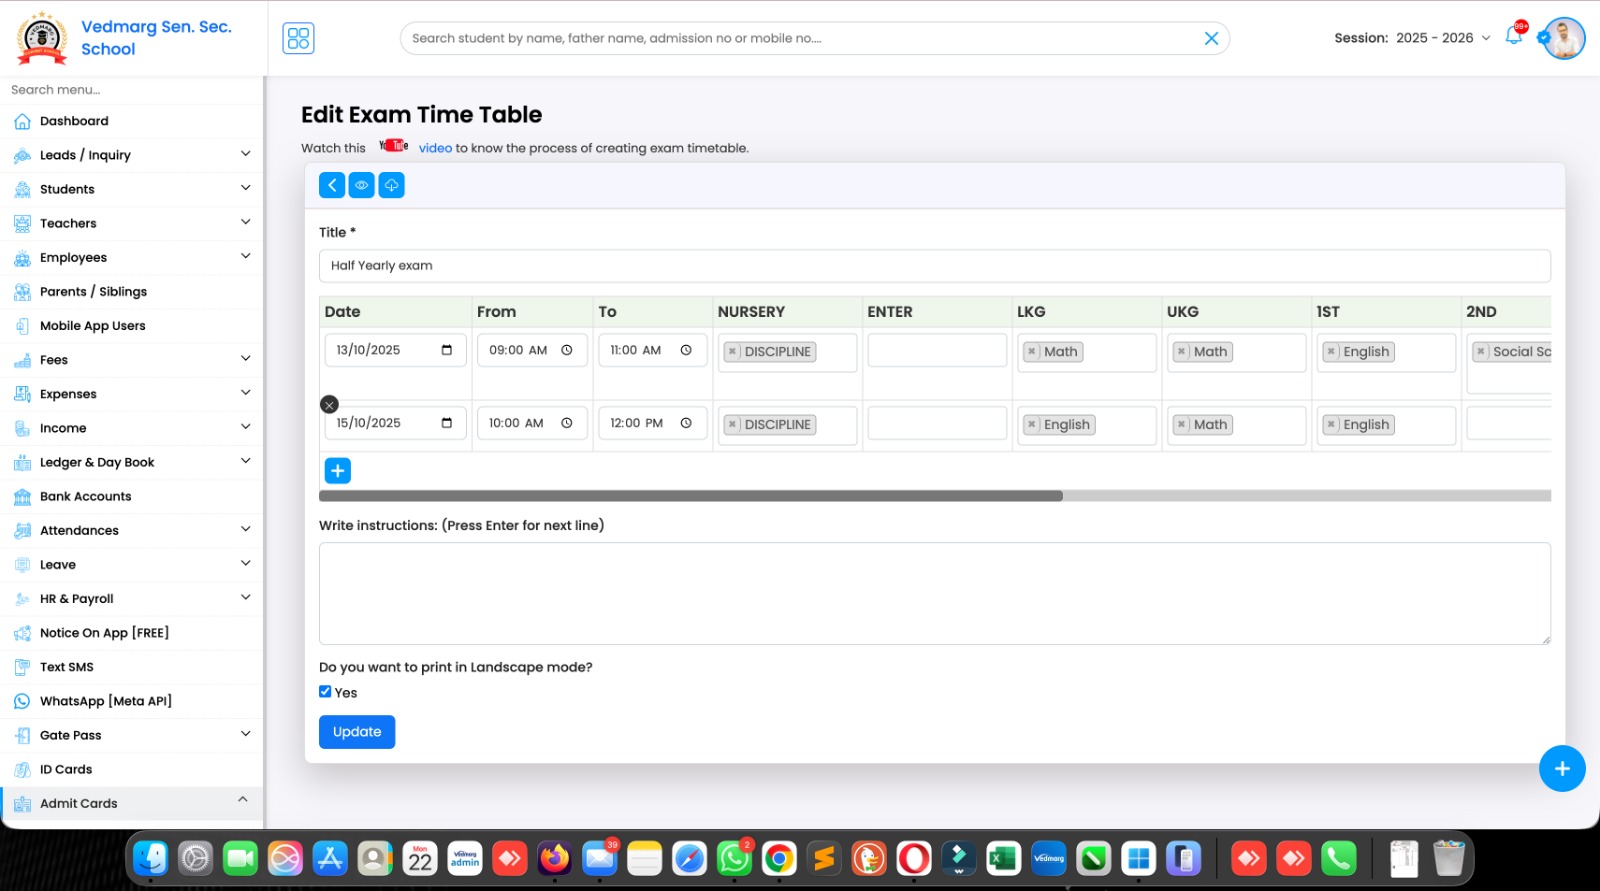Toggle the landscape mode Yes checkbox
1600x891 pixels.
(x=325, y=692)
